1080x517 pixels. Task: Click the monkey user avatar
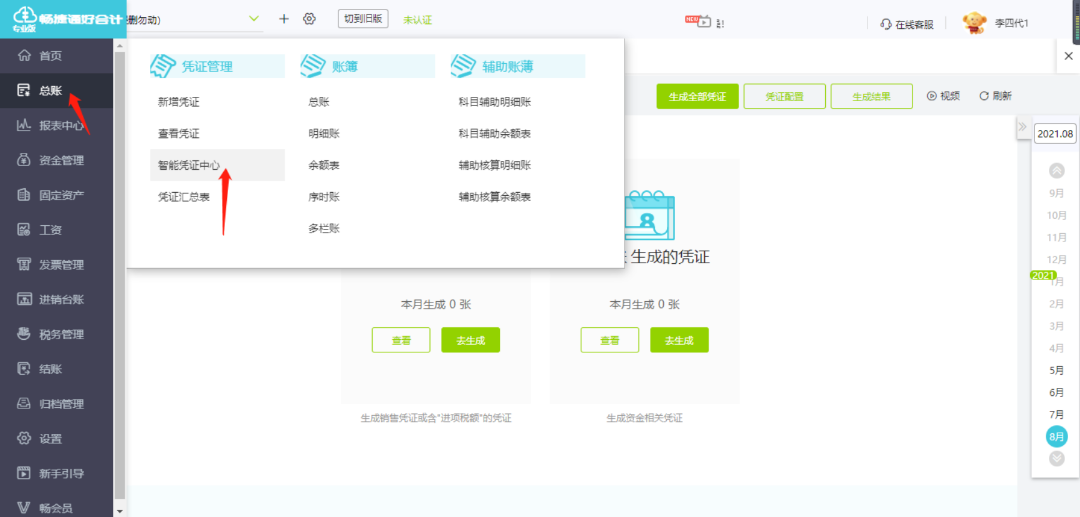pyautogui.click(x=974, y=23)
